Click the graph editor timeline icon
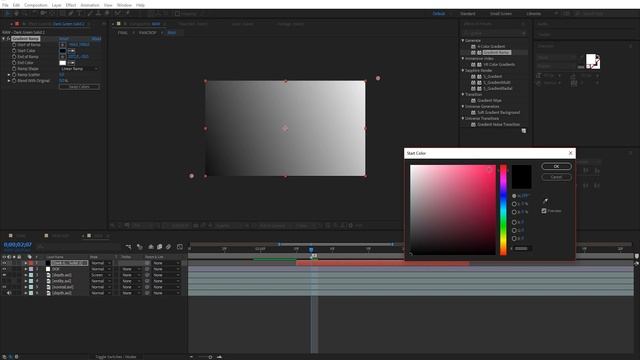 180,247
